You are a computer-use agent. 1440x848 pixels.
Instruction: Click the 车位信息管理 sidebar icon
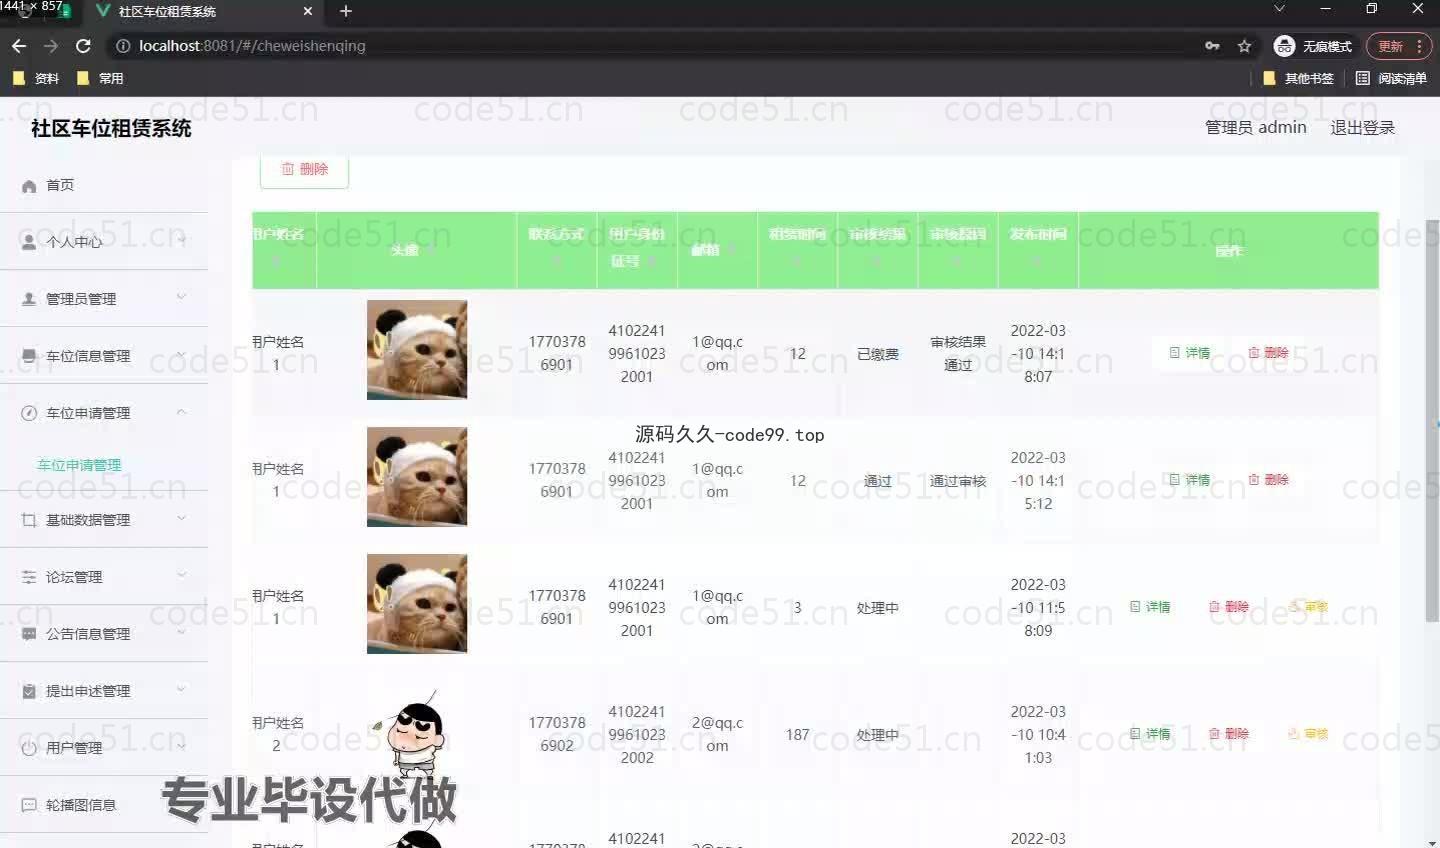click(29, 356)
